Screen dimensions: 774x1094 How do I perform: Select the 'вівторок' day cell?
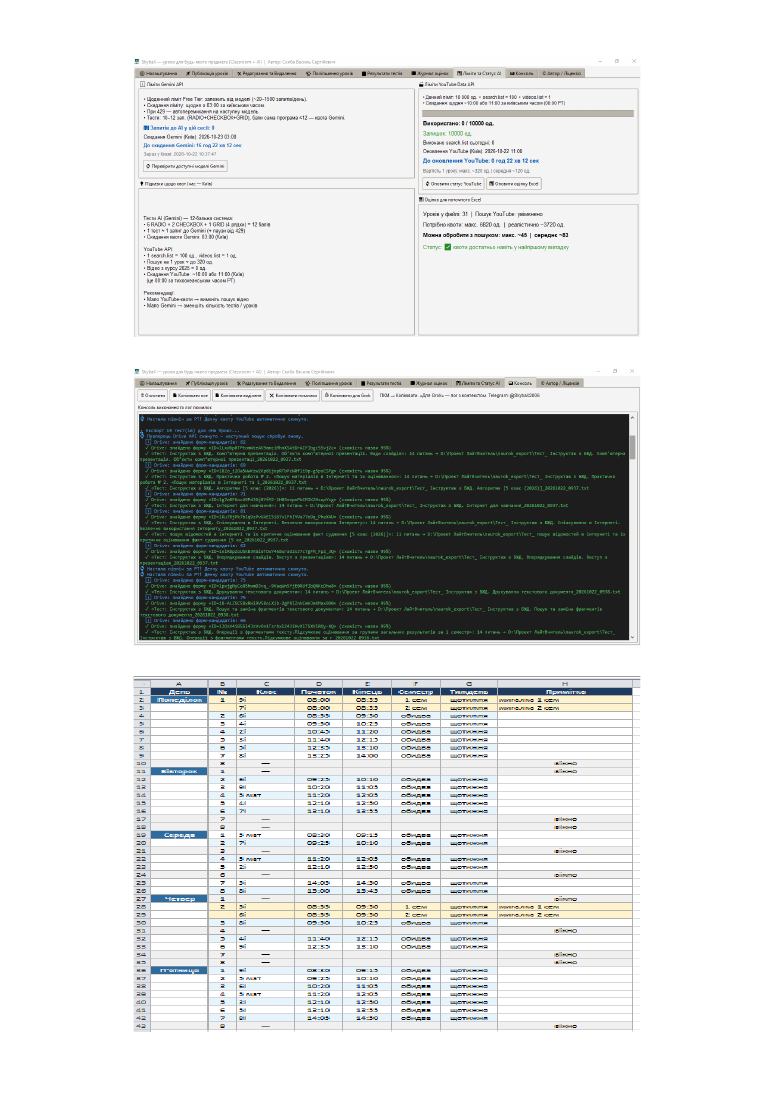coord(179,771)
